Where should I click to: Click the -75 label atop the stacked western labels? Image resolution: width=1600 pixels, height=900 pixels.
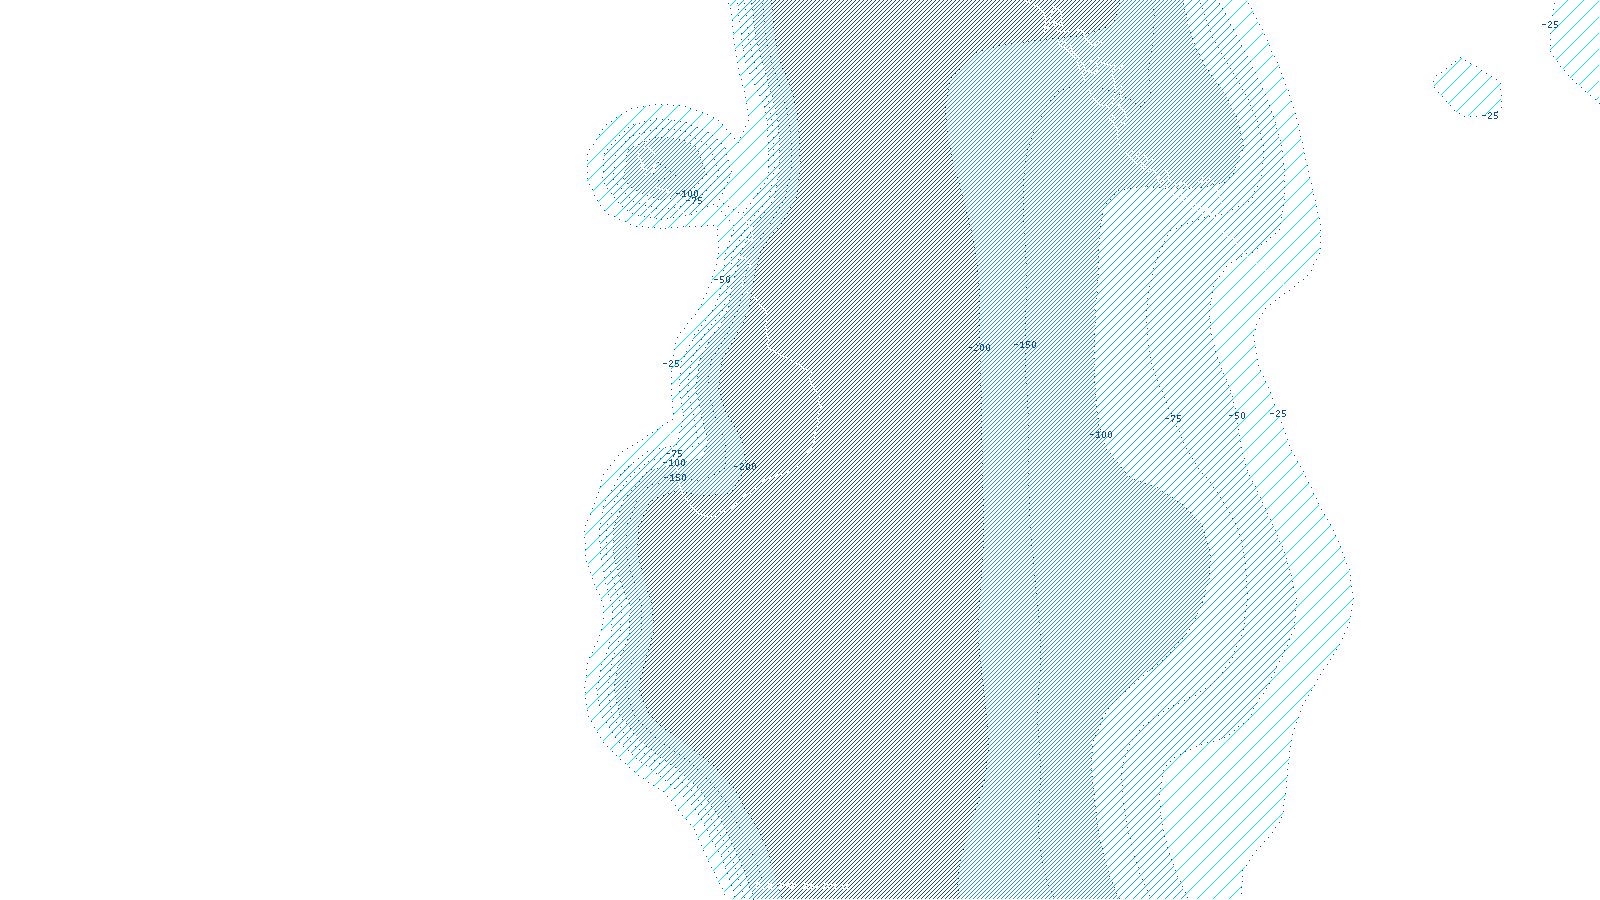(x=675, y=454)
